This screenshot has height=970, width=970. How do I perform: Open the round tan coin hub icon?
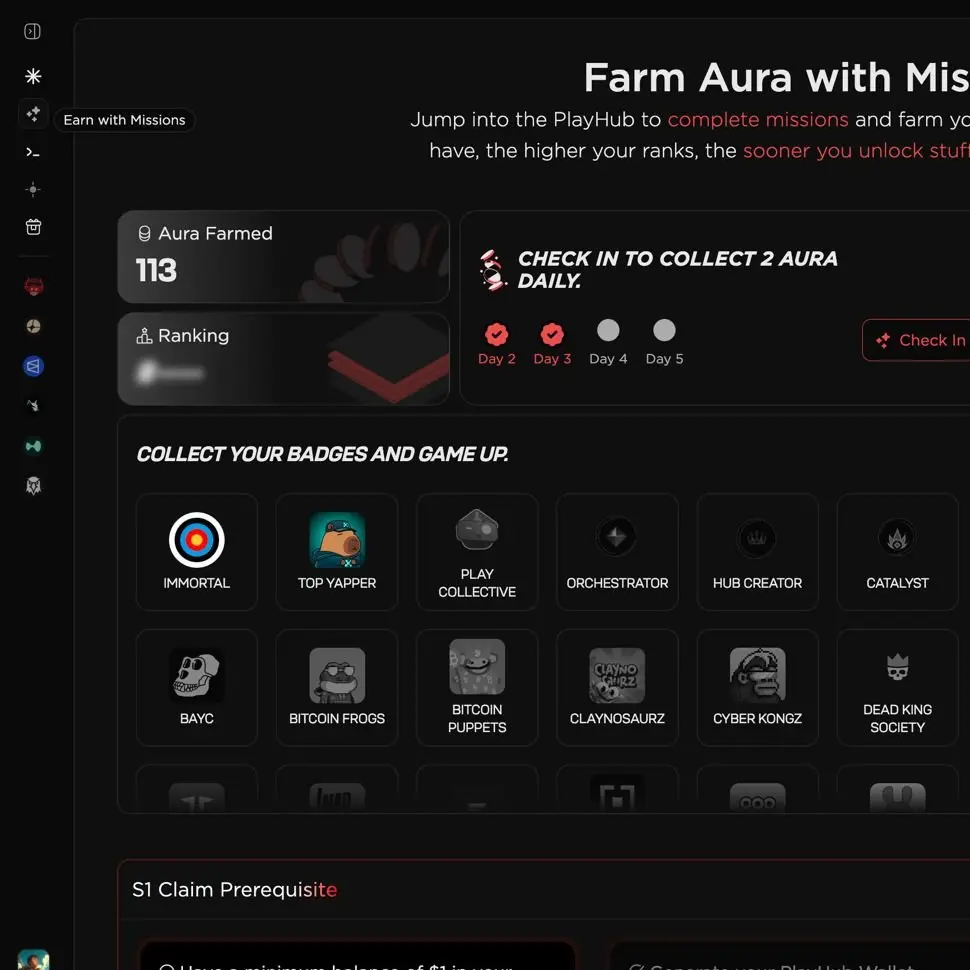(33, 326)
